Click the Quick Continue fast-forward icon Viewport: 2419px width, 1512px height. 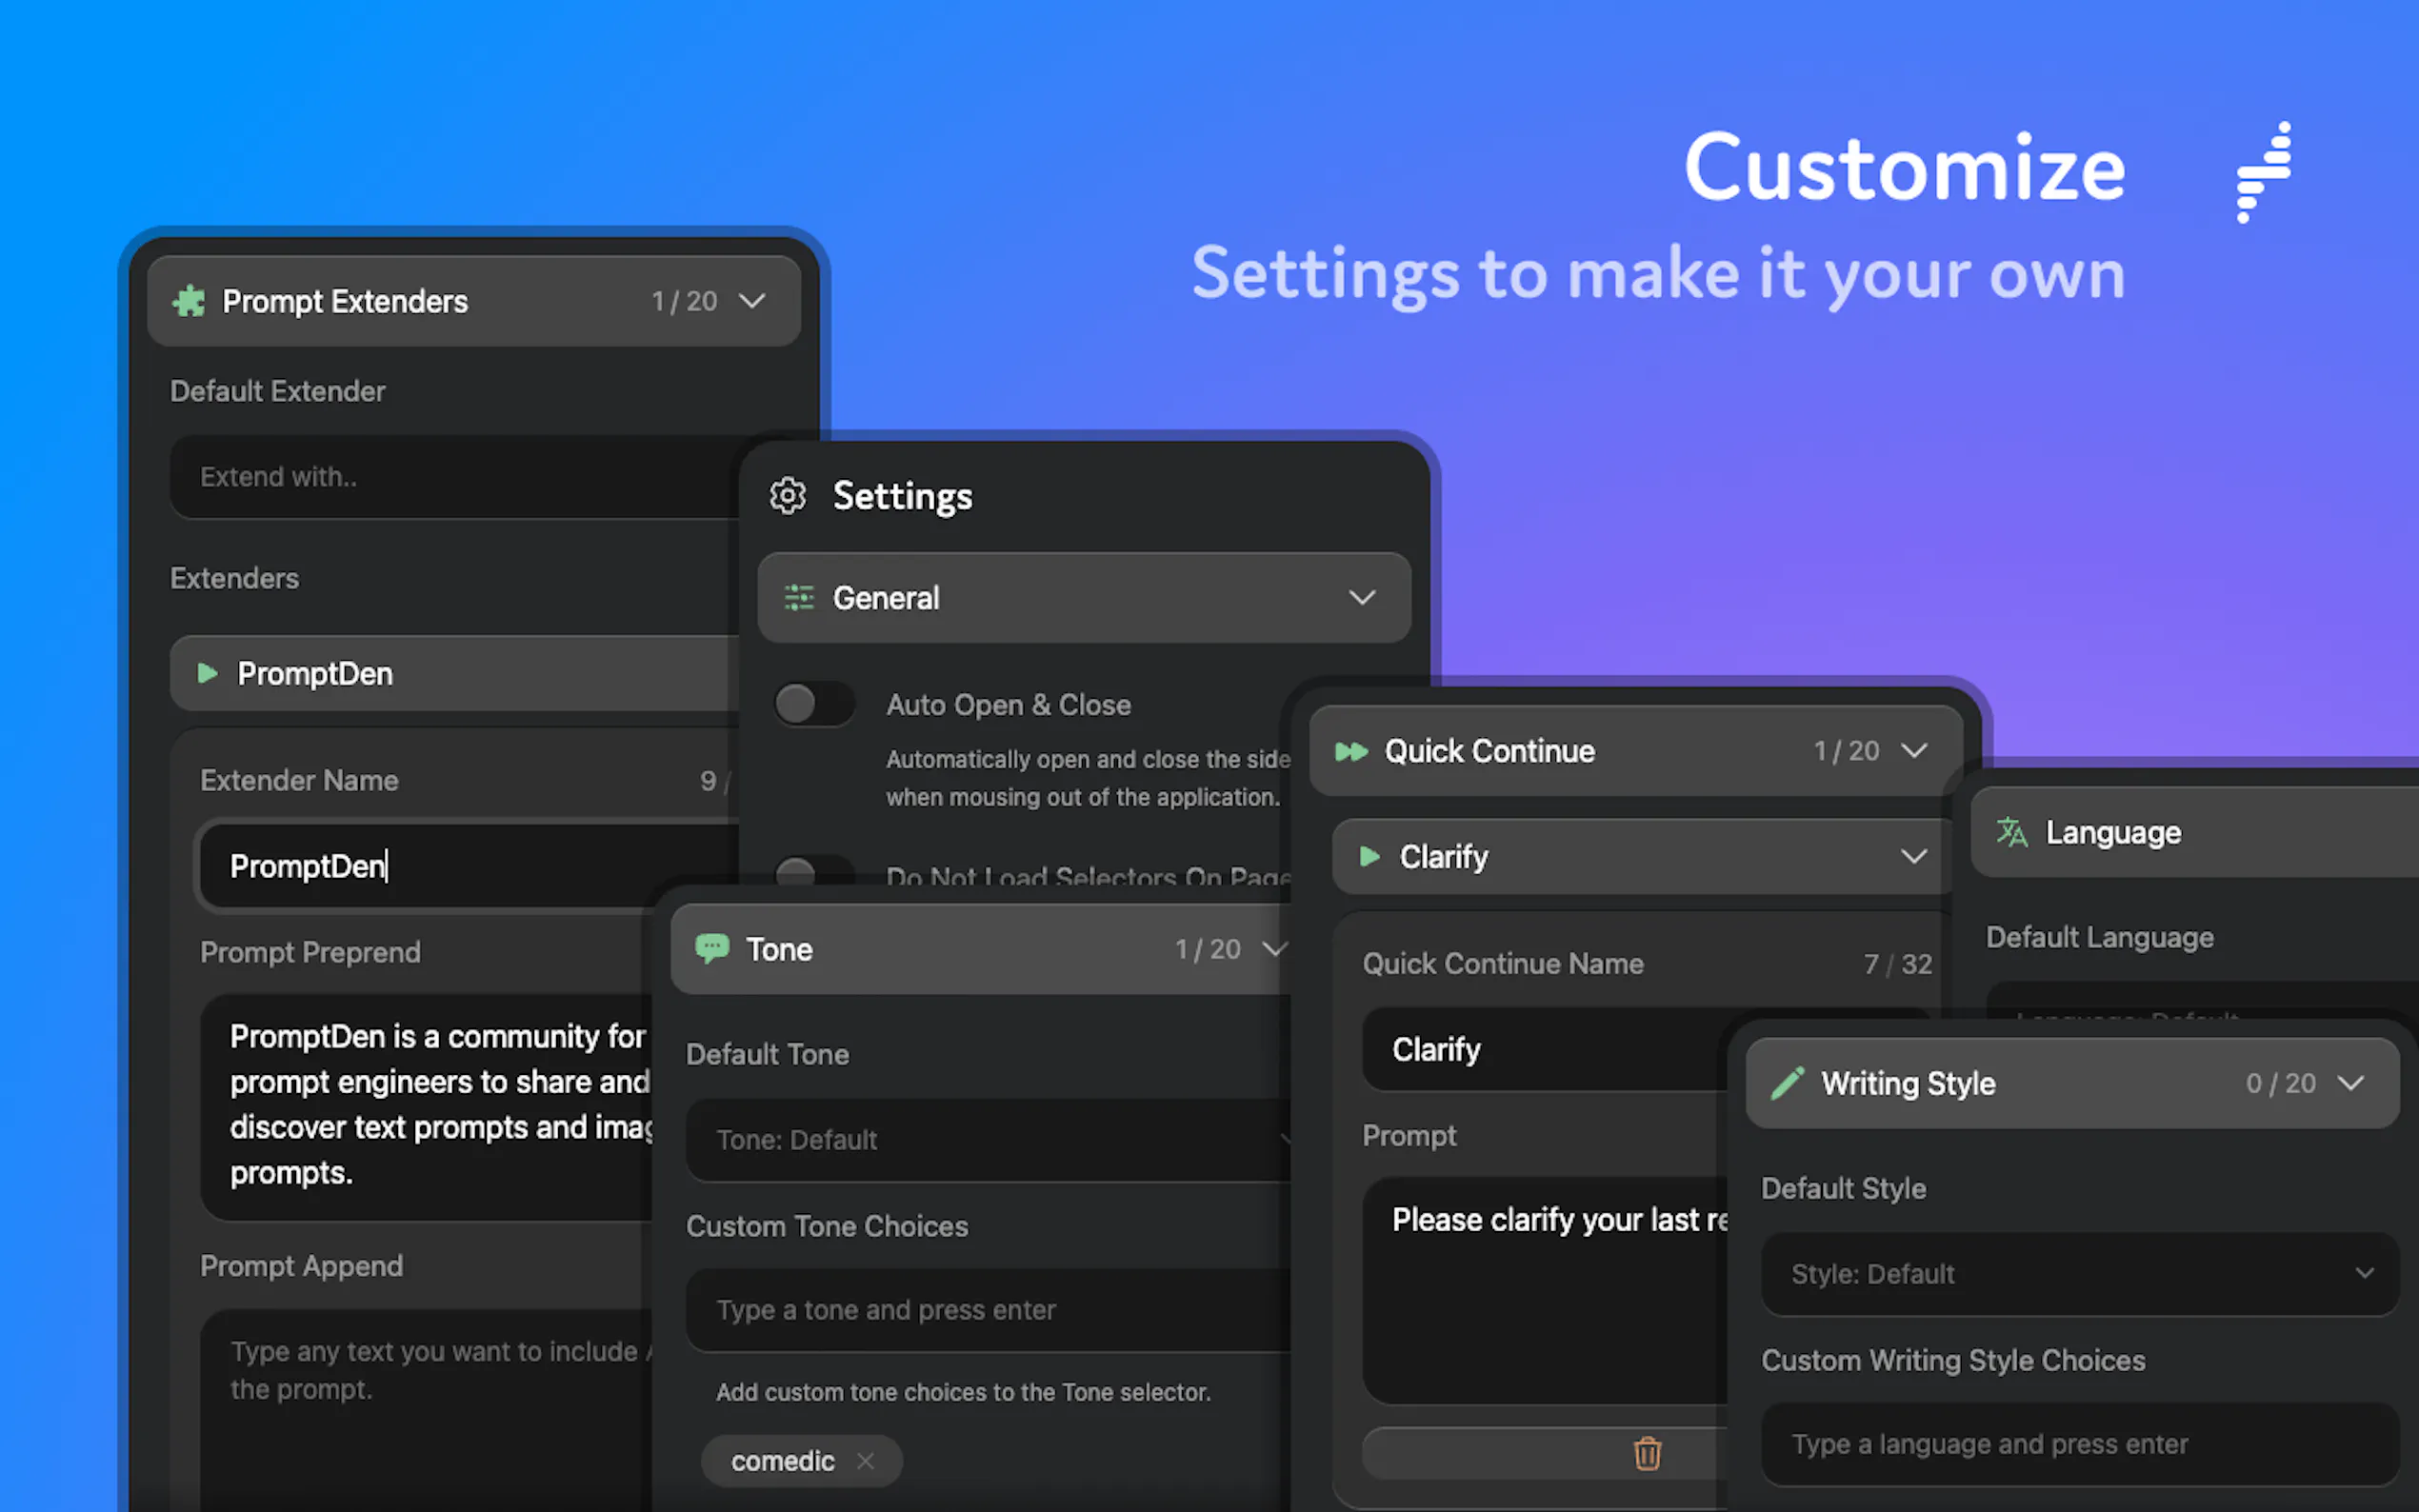pos(1351,751)
